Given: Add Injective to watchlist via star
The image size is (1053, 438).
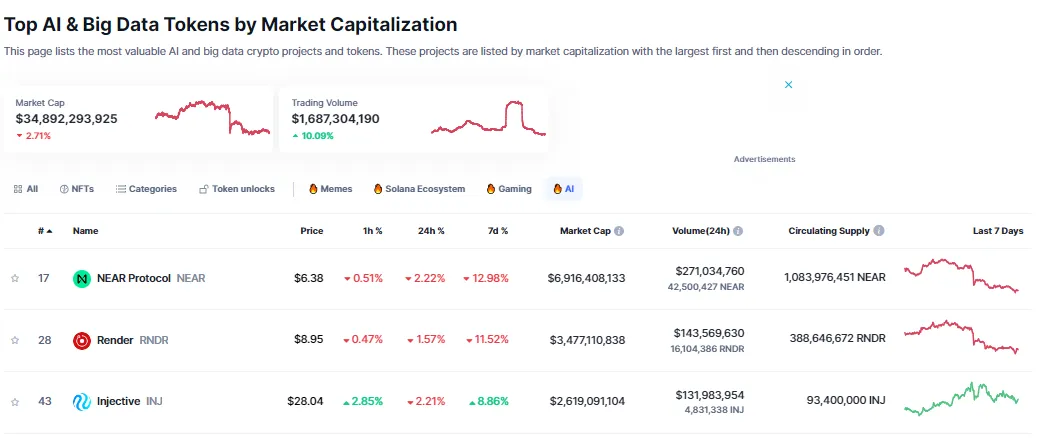Looking at the screenshot, I should [15, 402].
